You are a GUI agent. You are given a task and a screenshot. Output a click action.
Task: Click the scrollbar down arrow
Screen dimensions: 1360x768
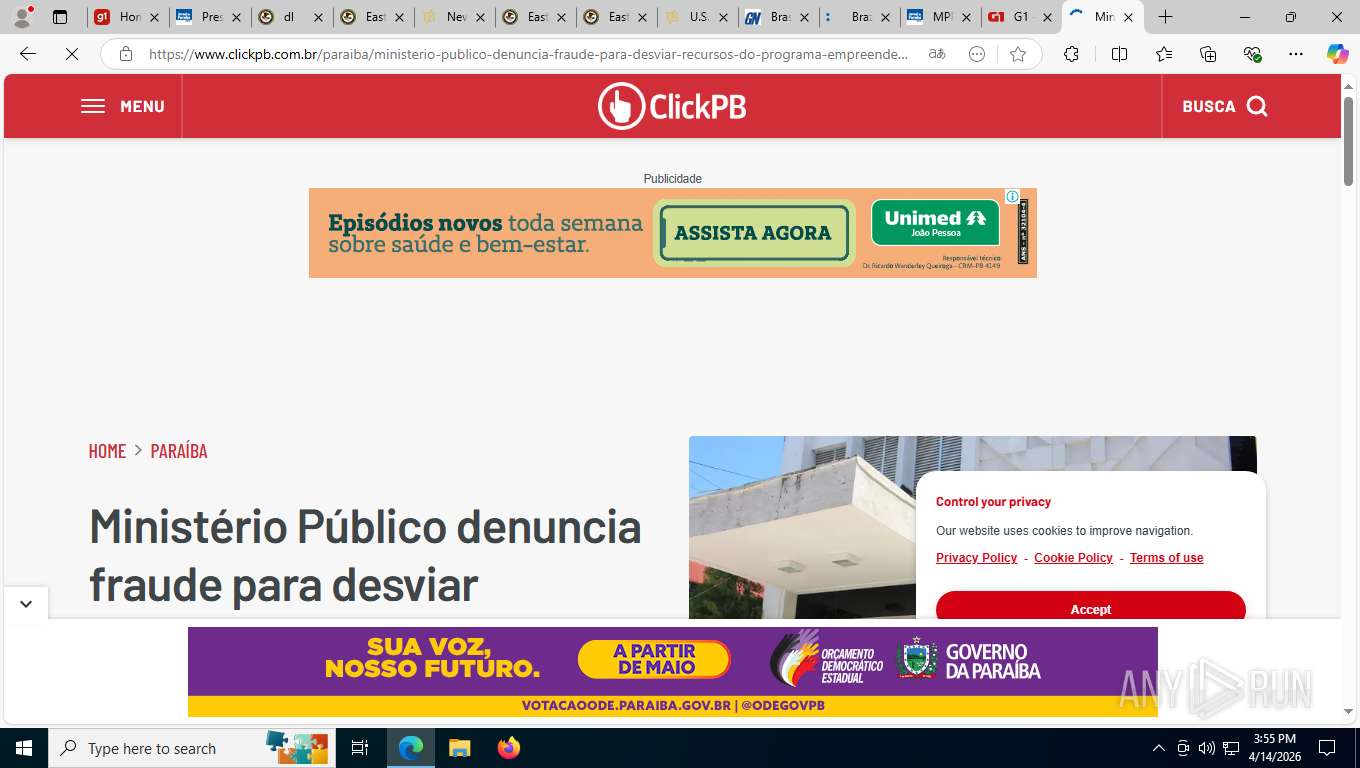pos(1348,711)
